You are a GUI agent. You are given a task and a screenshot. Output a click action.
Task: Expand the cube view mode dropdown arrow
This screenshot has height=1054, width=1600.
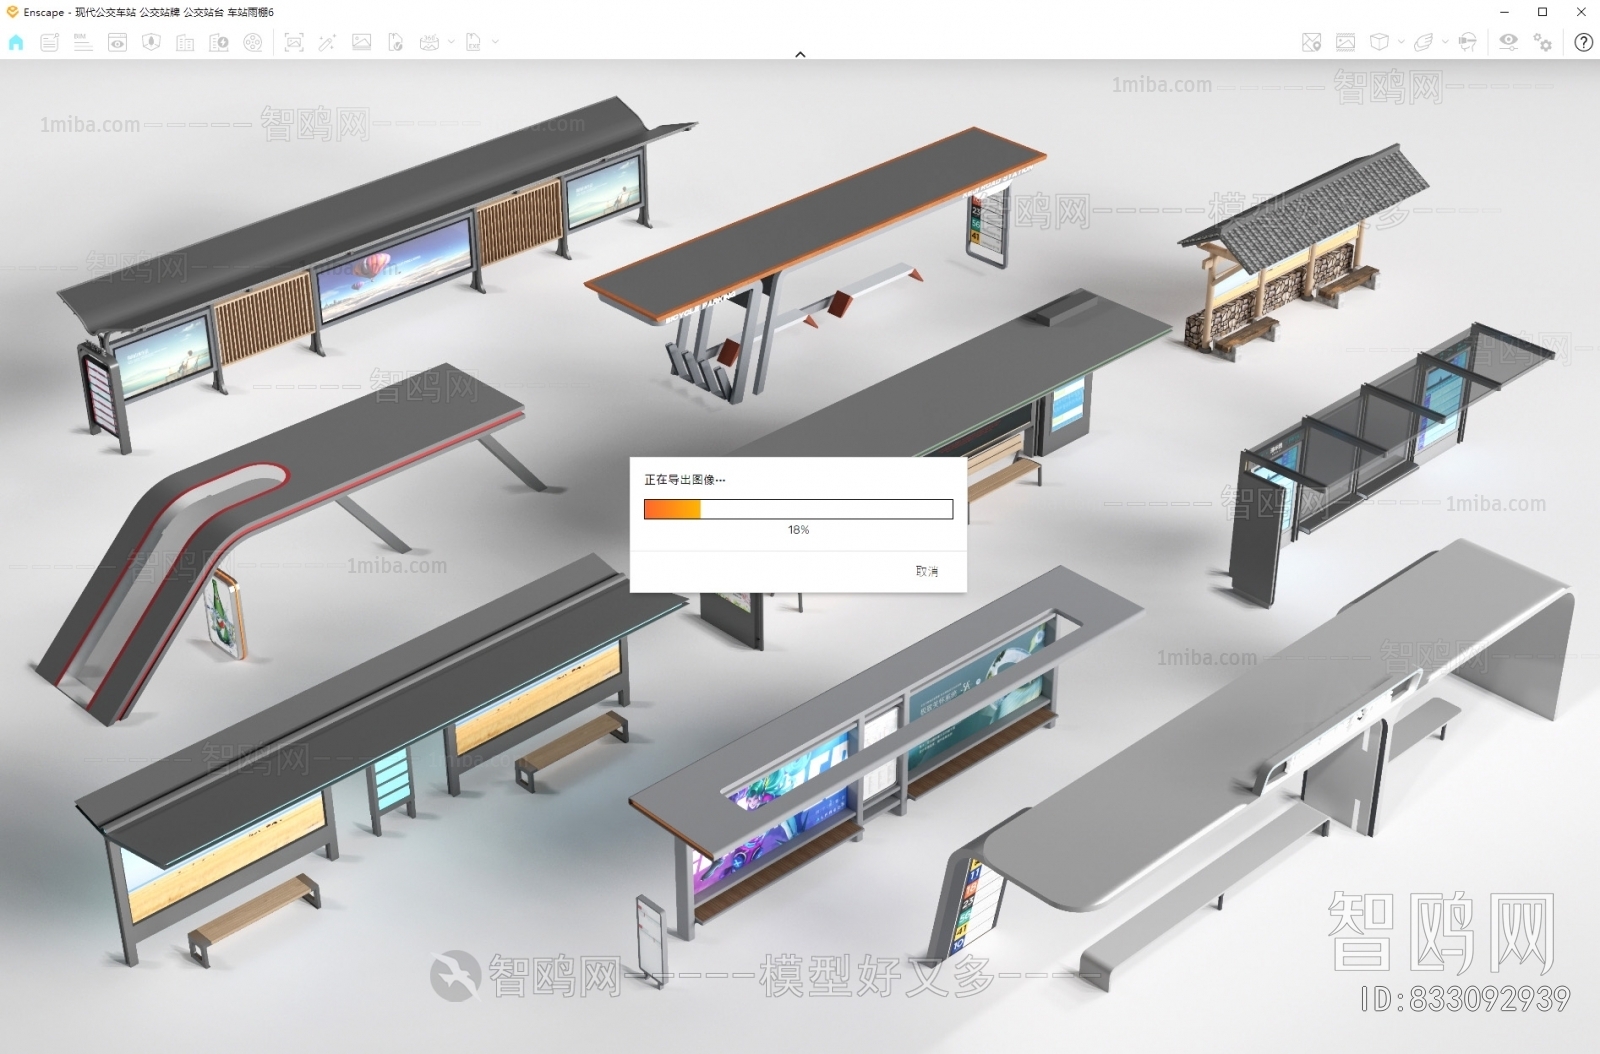pos(1400,42)
